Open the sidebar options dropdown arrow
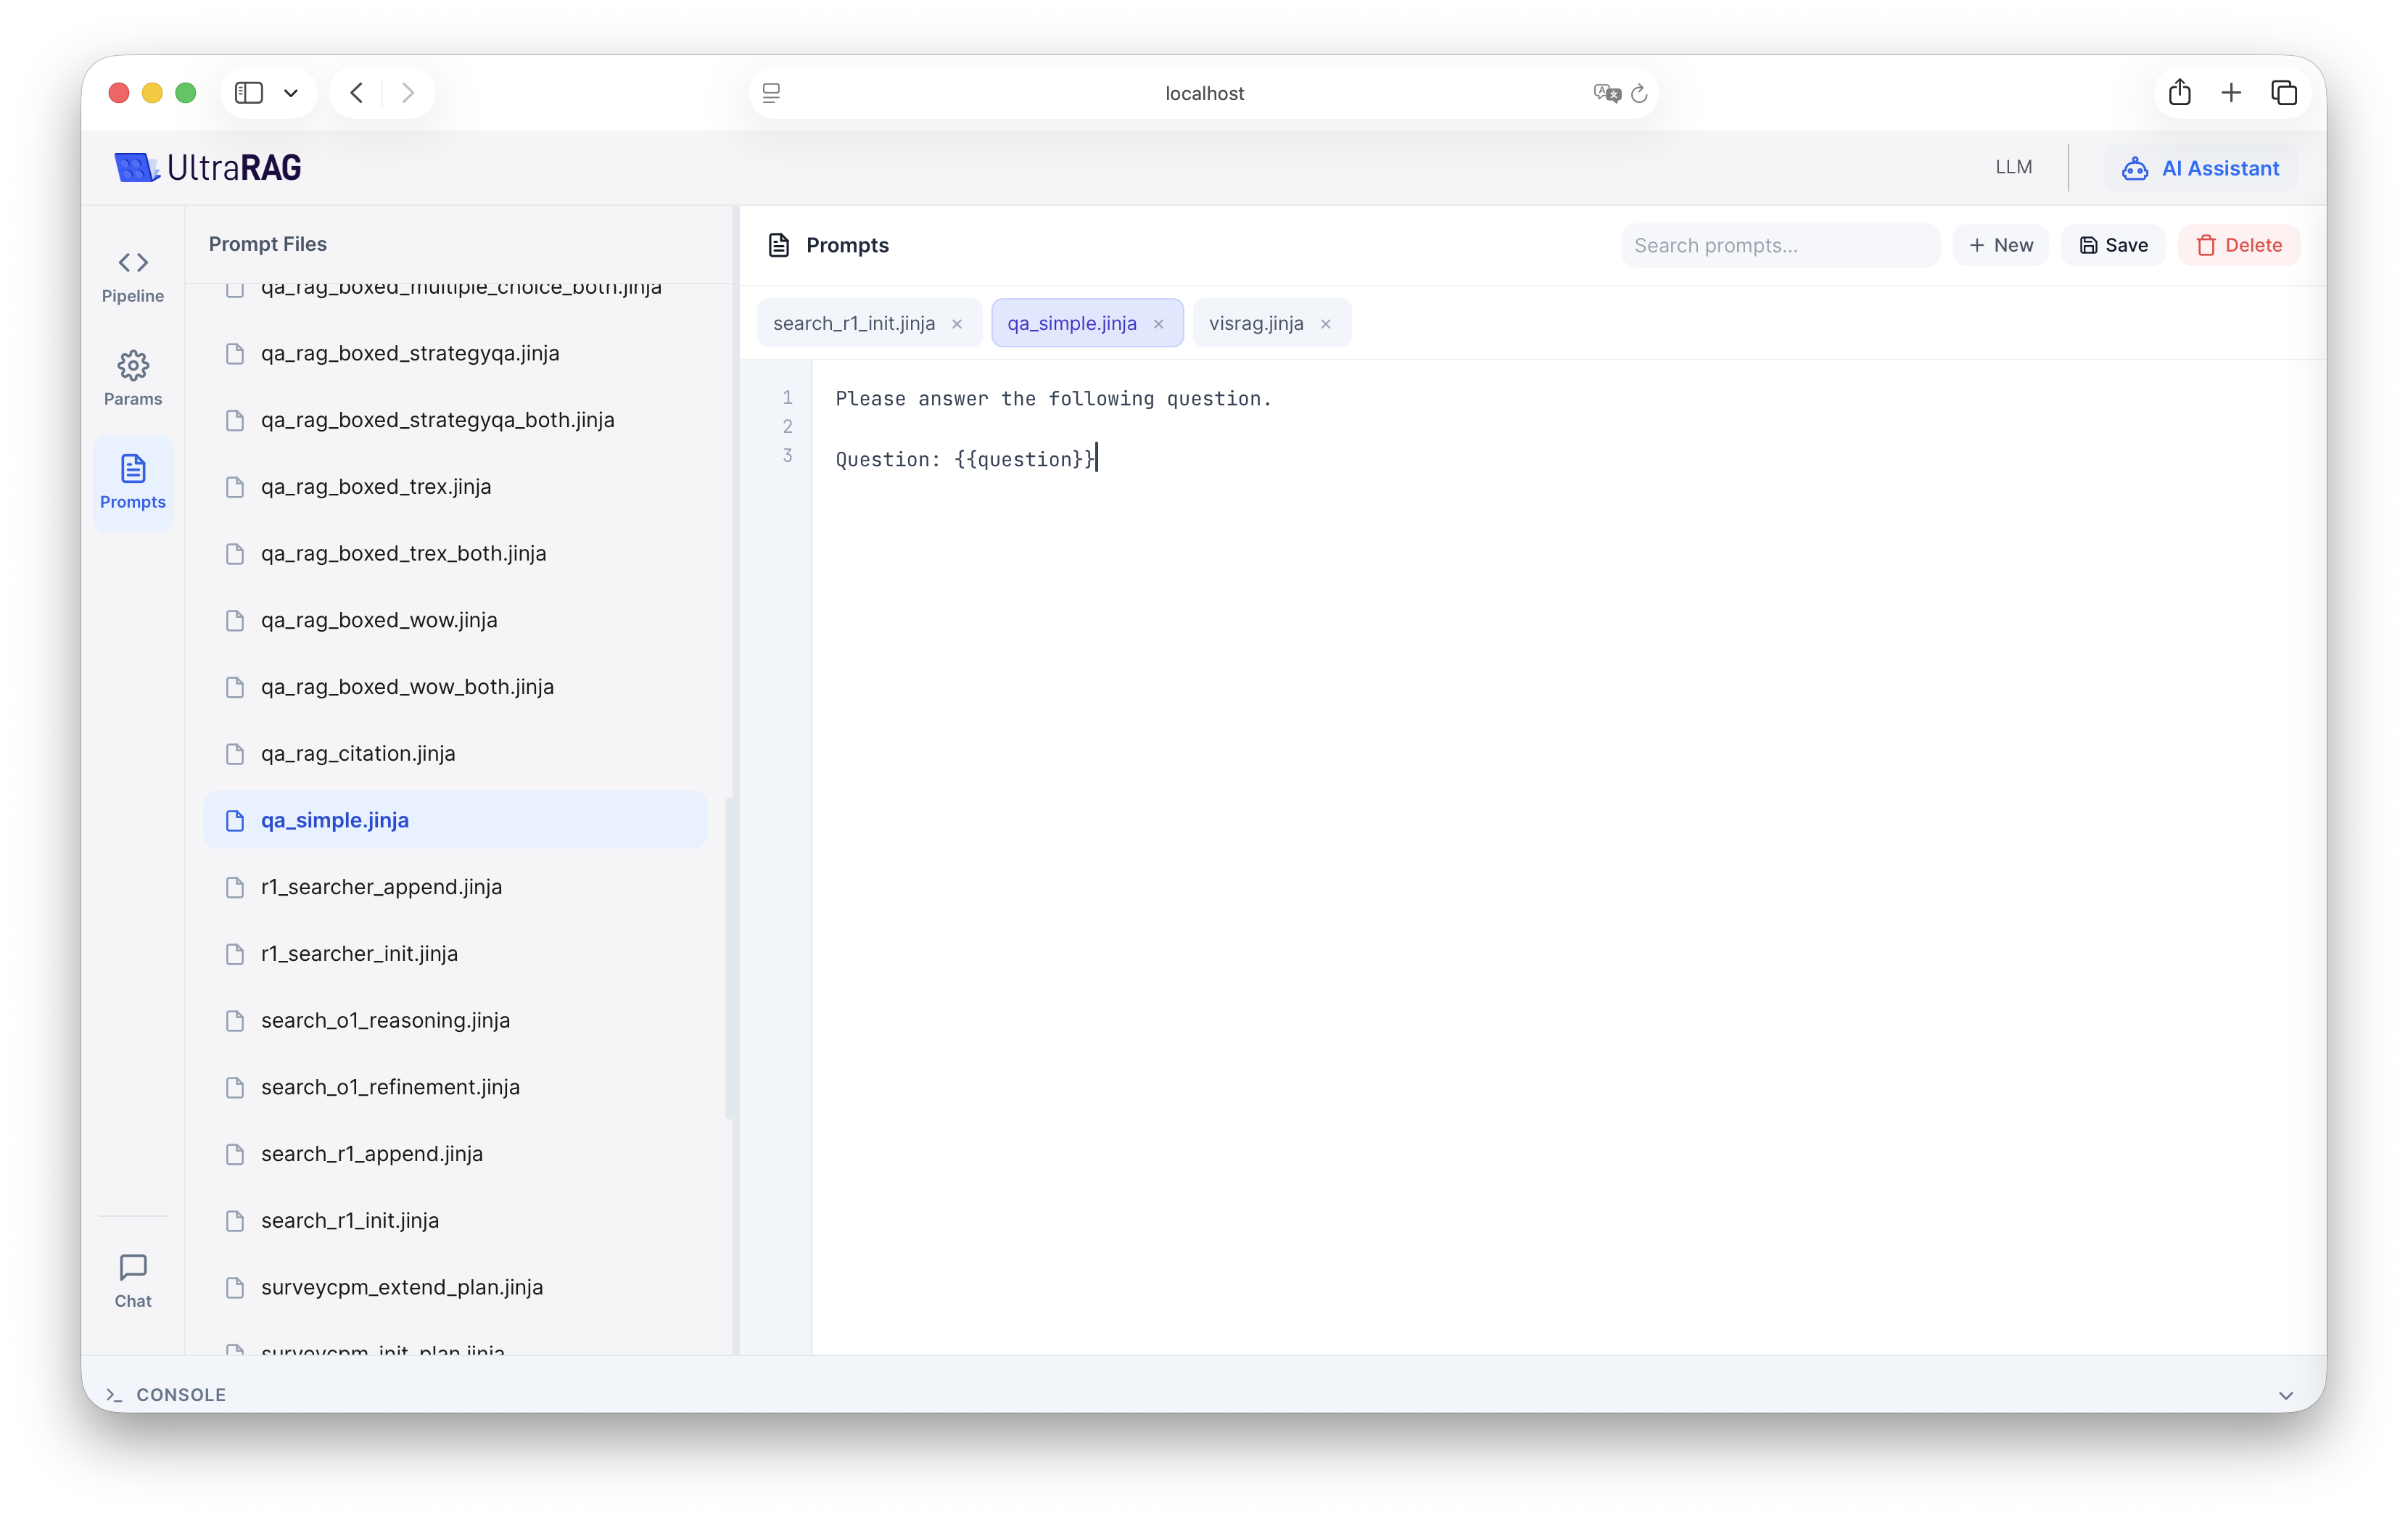Image resolution: width=2408 pixels, height=1520 pixels. tap(291, 93)
